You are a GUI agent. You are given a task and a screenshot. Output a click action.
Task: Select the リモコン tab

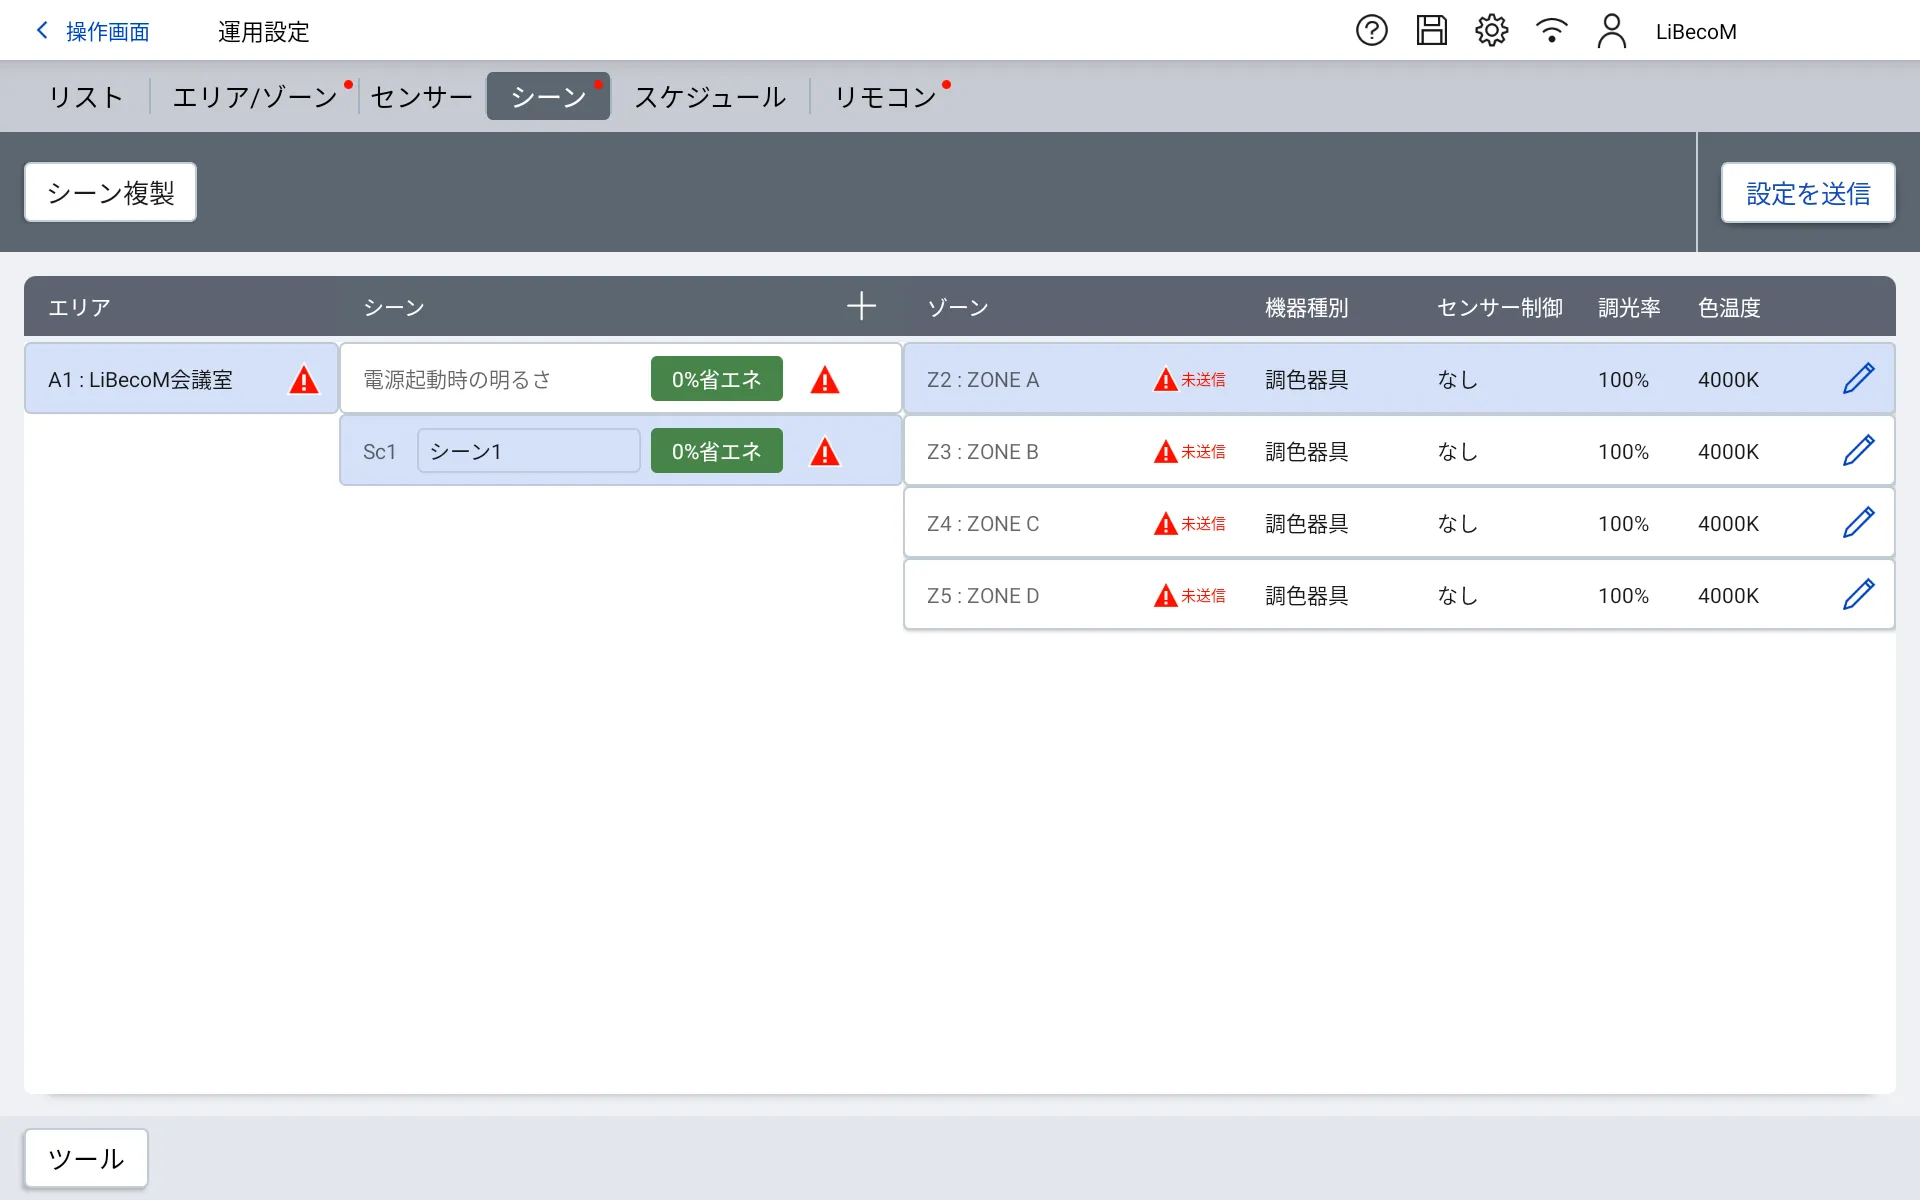point(885,97)
